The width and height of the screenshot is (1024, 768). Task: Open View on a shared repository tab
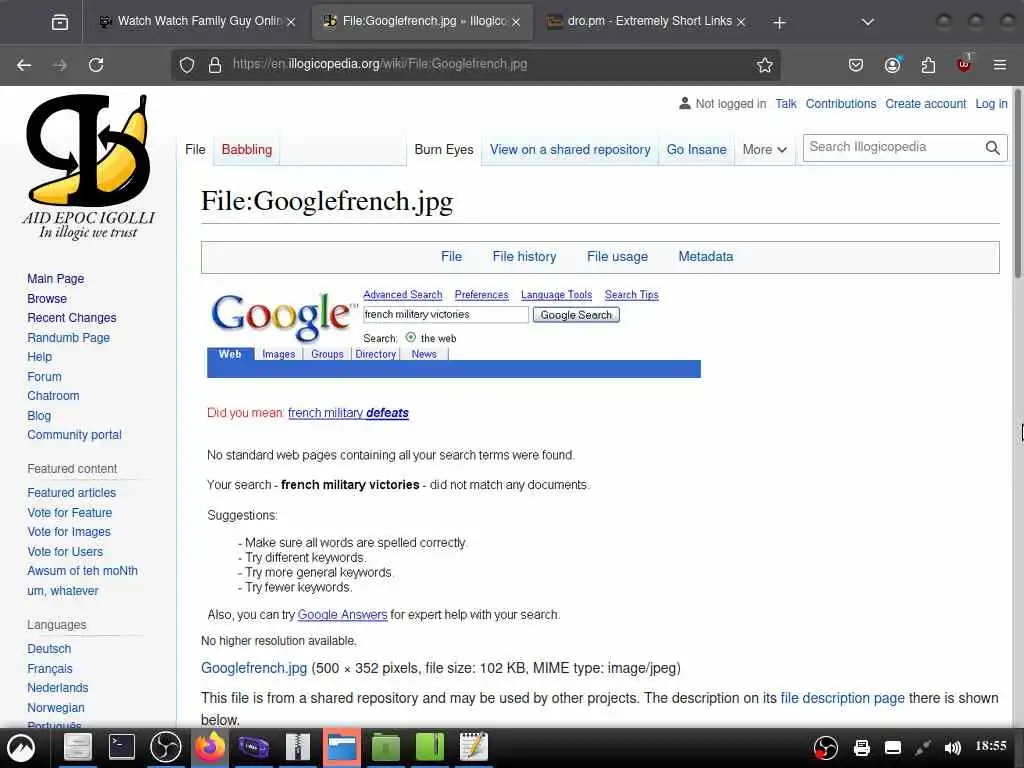click(x=570, y=150)
